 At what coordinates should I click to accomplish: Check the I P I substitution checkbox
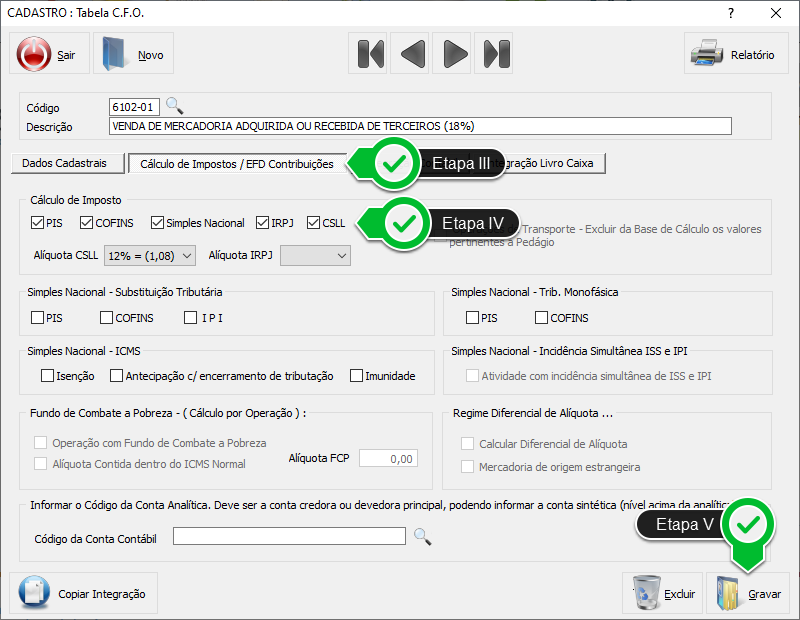click(x=191, y=318)
